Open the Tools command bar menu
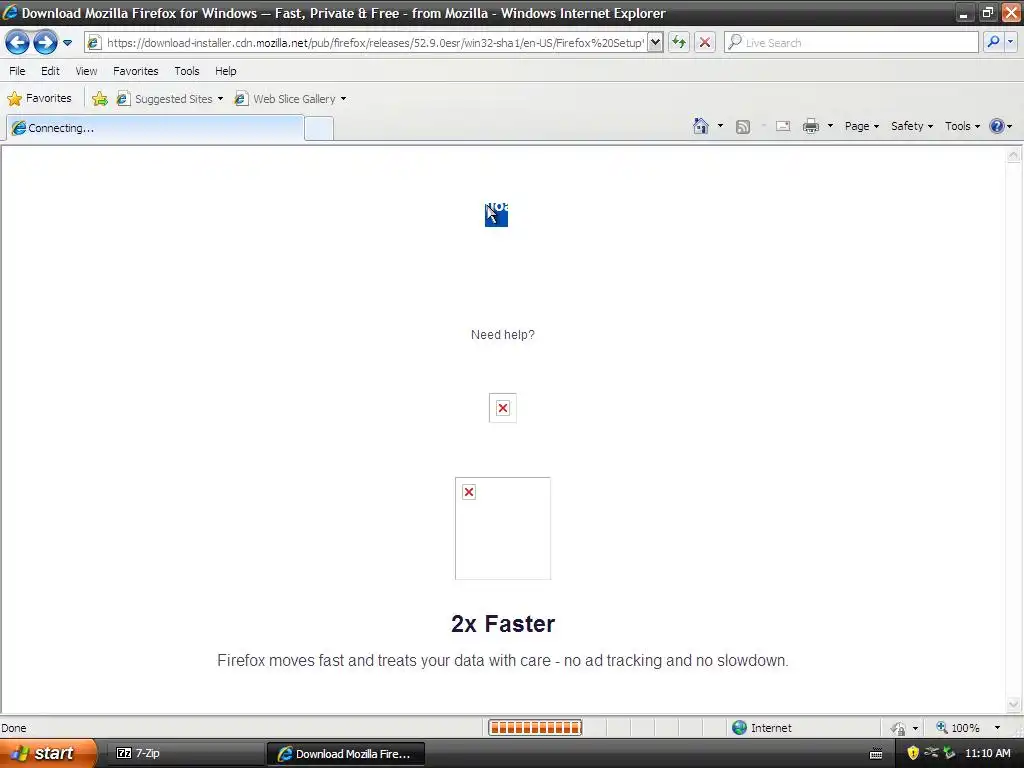Viewport: 1024px width, 768px height. [962, 126]
